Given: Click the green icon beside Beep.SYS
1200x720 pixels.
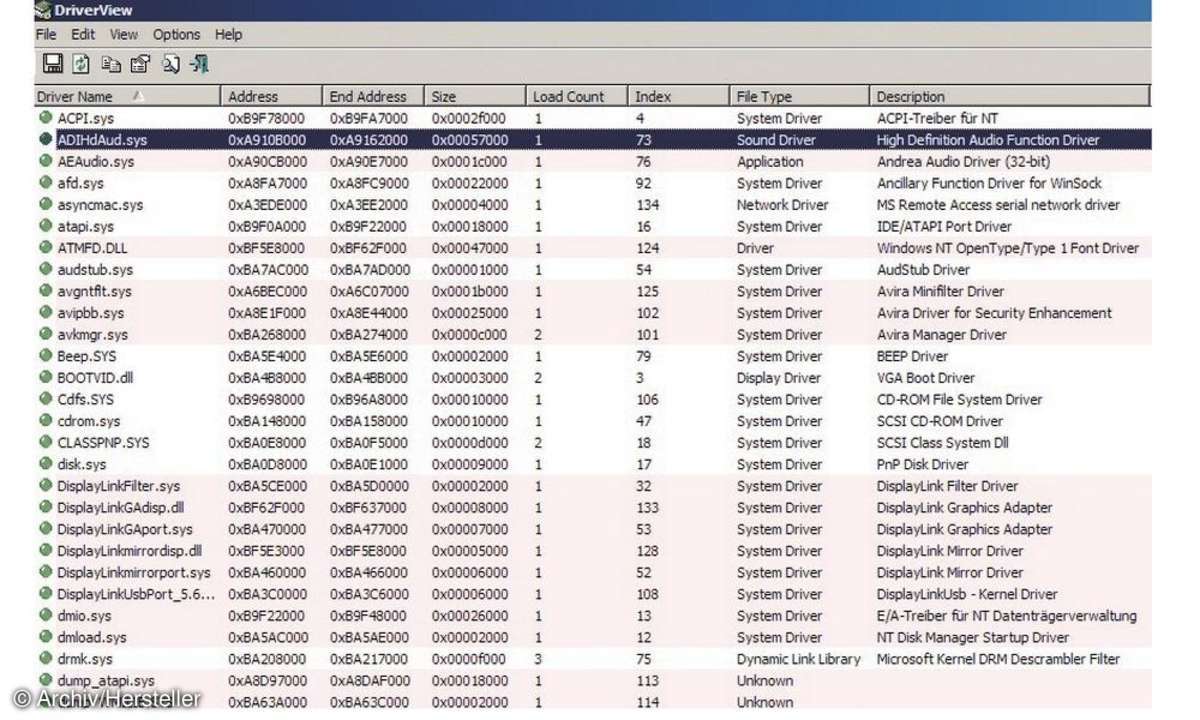Looking at the screenshot, I should click(x=46, y=356).
